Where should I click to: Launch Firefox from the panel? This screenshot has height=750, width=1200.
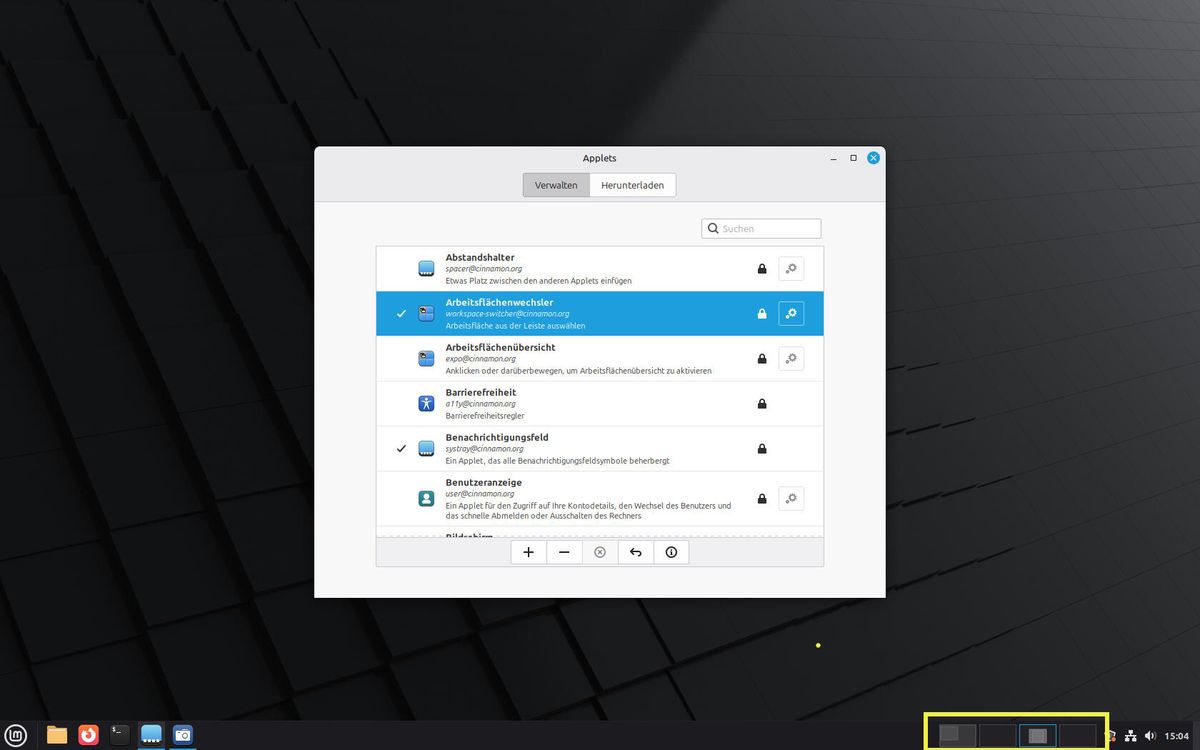click(89, 735)
